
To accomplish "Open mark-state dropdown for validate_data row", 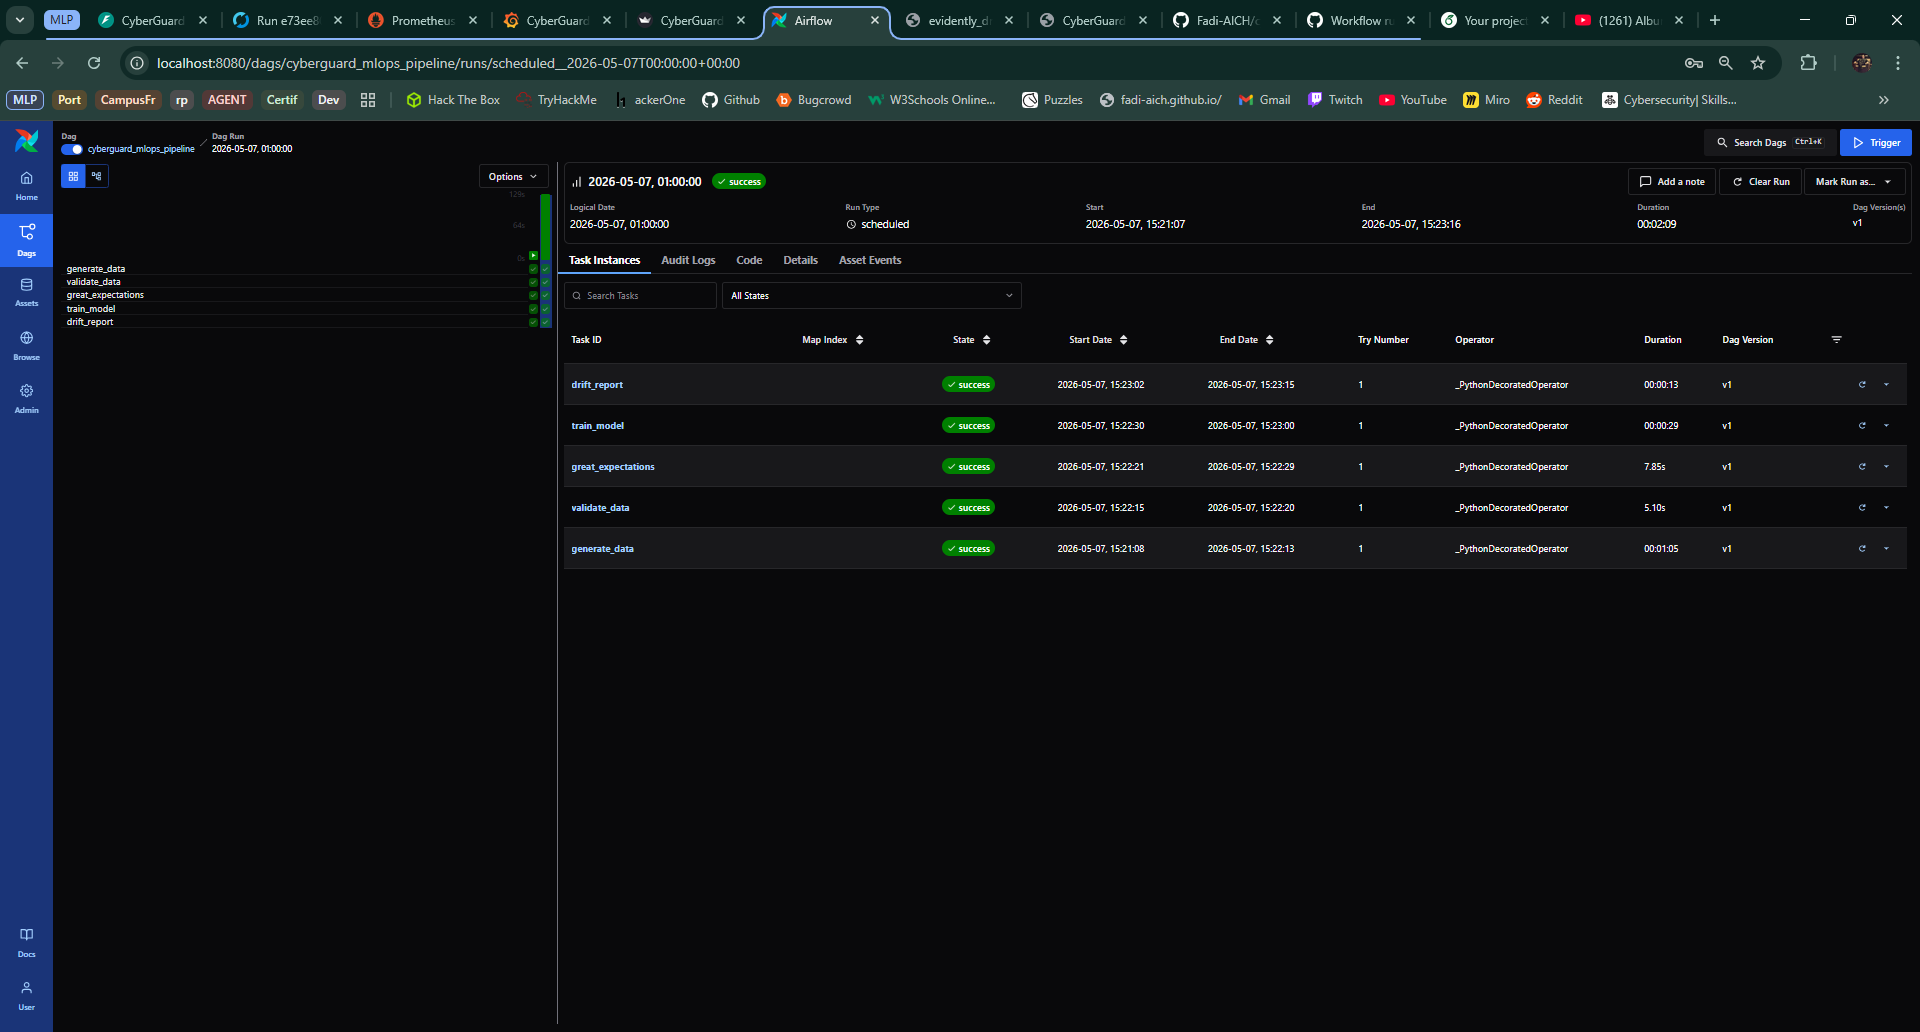I will pyautogui.click(x=1887, y=508).
